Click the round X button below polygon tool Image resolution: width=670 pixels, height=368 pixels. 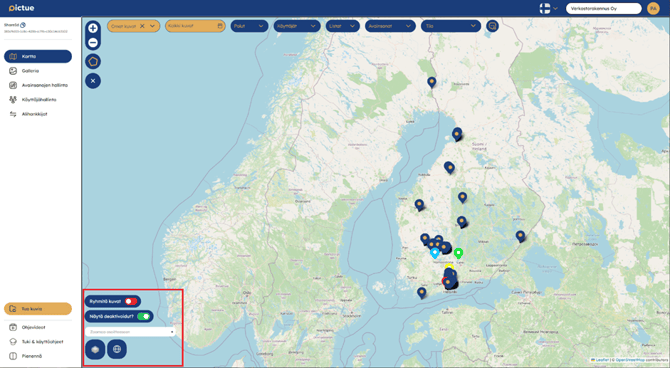93,81
